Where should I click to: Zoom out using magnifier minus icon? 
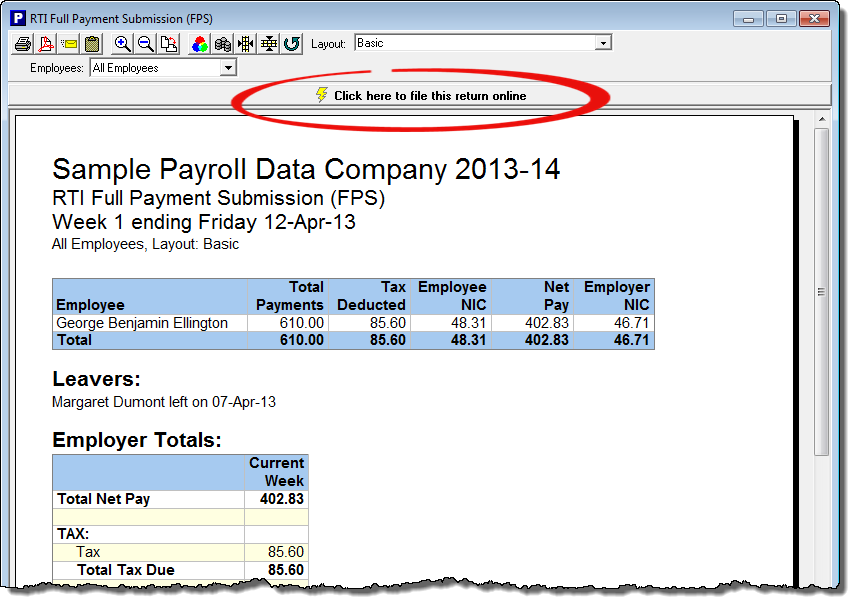pyautogui.click(x=146, y=44)
